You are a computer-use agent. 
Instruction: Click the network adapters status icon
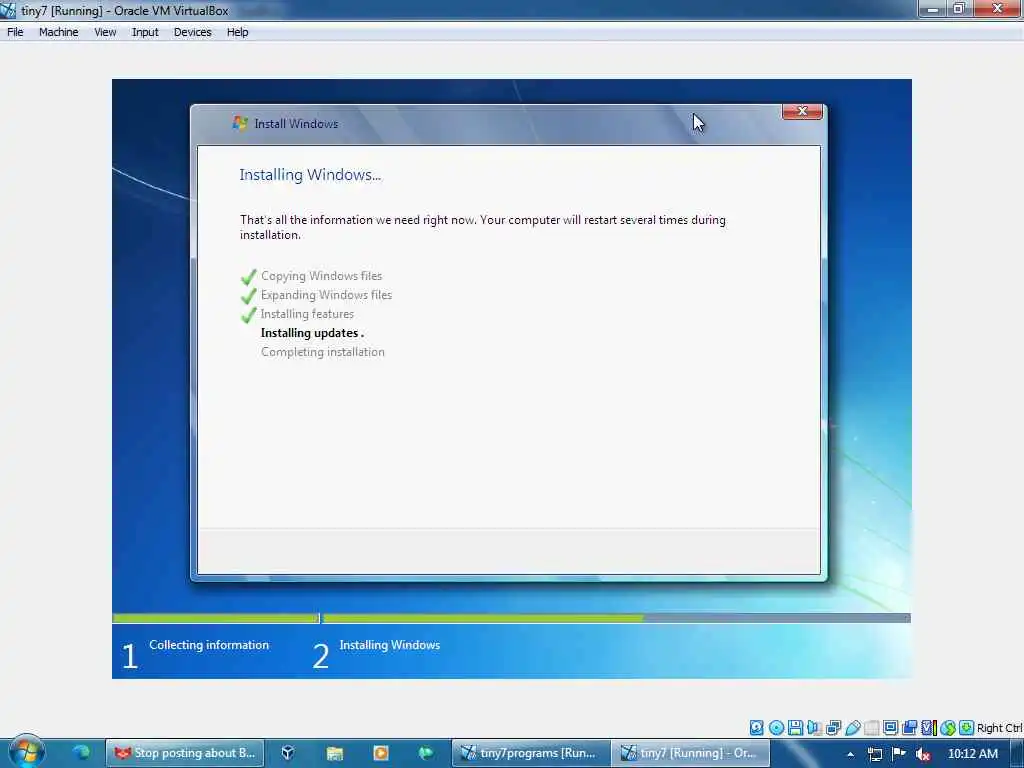click(x=833, y=728)
